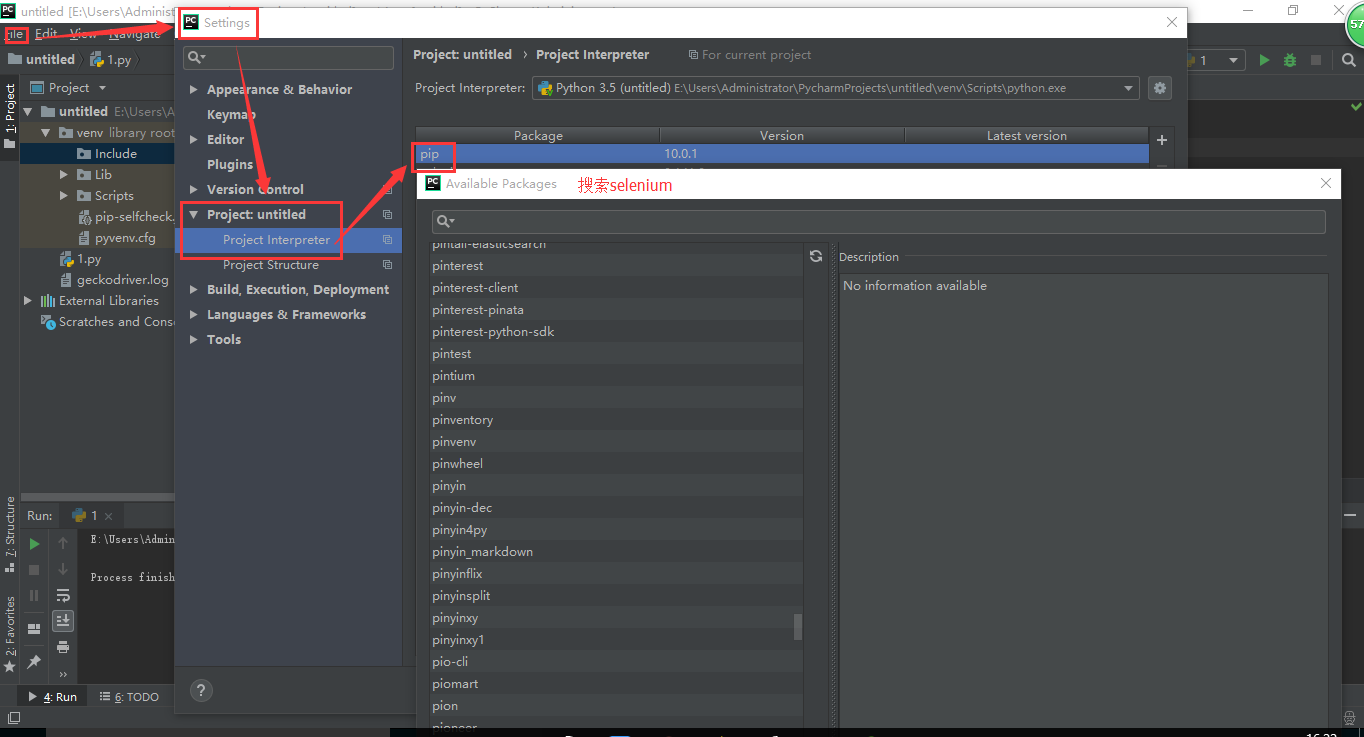The height and width of the screenshot is (737, 1364).
Task: Toggle scroll-to-end icon in Run panel
Action: click(x=63, y=621)
